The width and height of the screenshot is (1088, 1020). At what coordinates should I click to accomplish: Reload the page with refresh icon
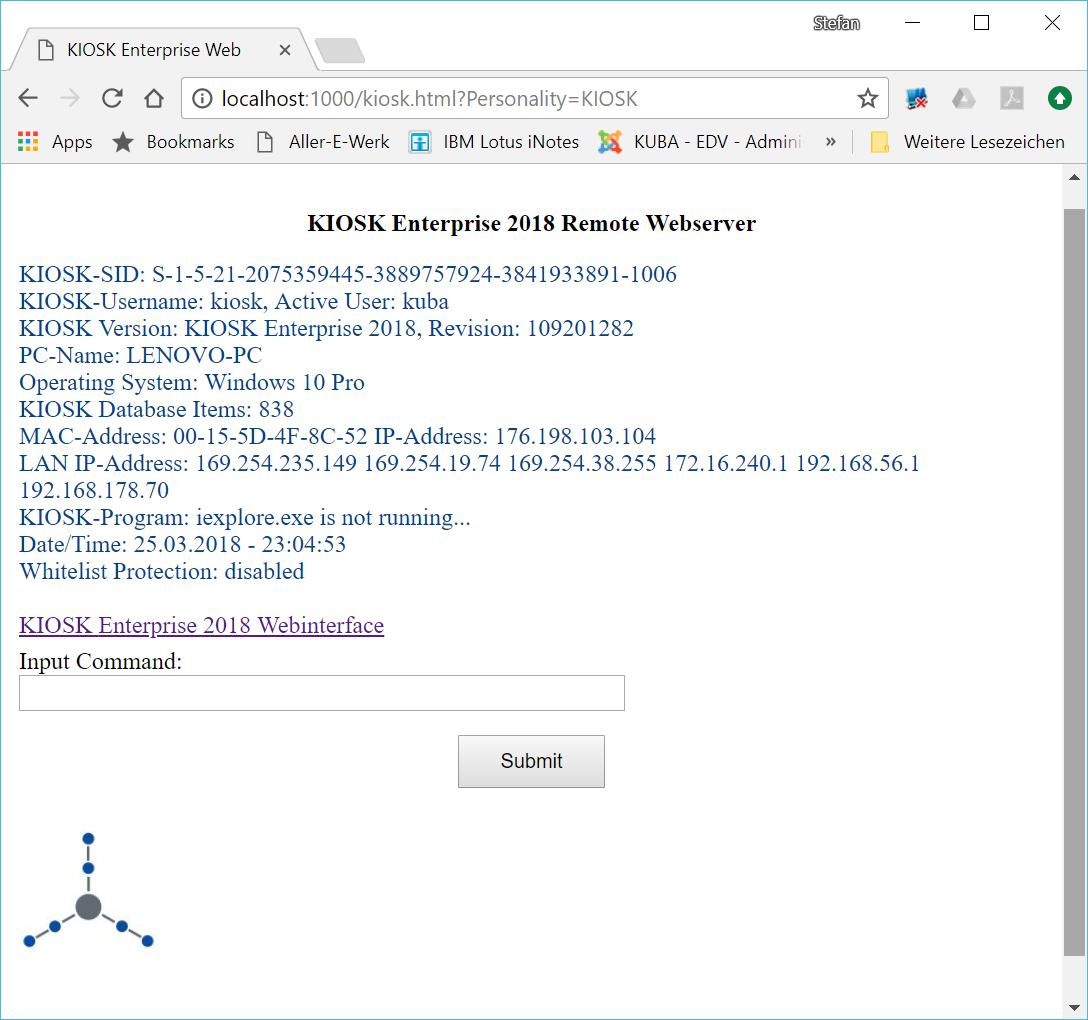click(x=112, y=98)
